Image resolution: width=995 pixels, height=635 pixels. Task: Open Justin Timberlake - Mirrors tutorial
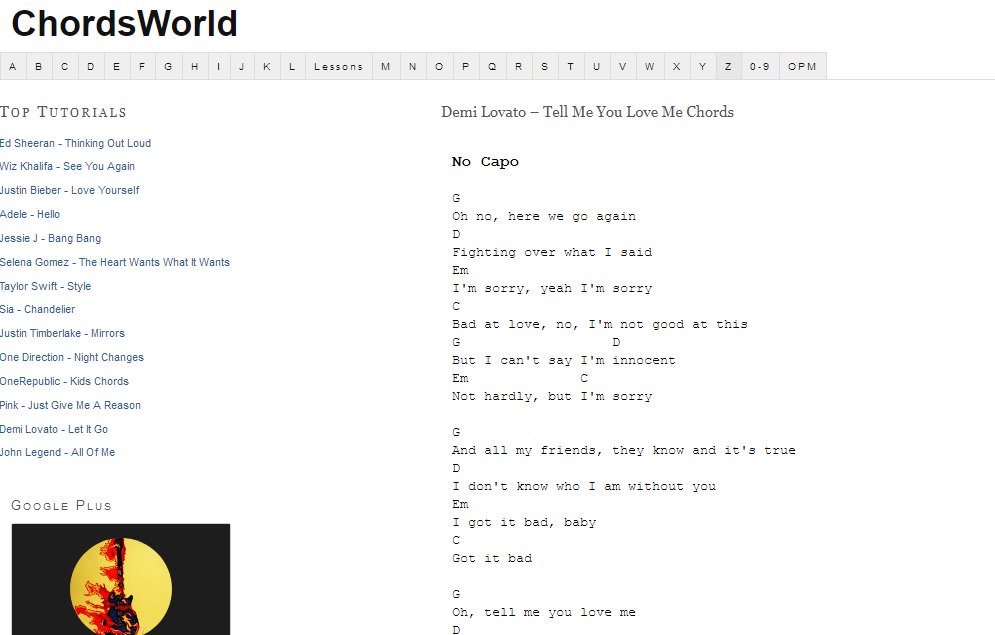(62, 334)
